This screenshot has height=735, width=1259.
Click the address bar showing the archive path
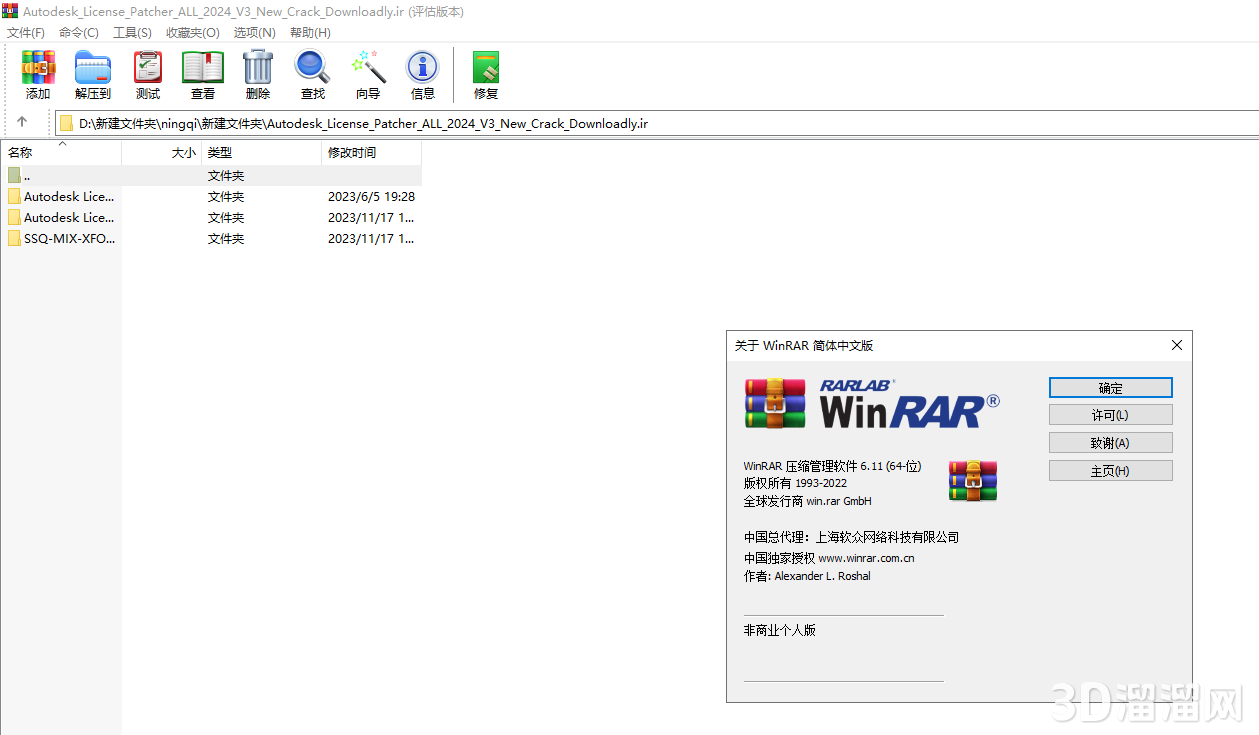[400, 123]
